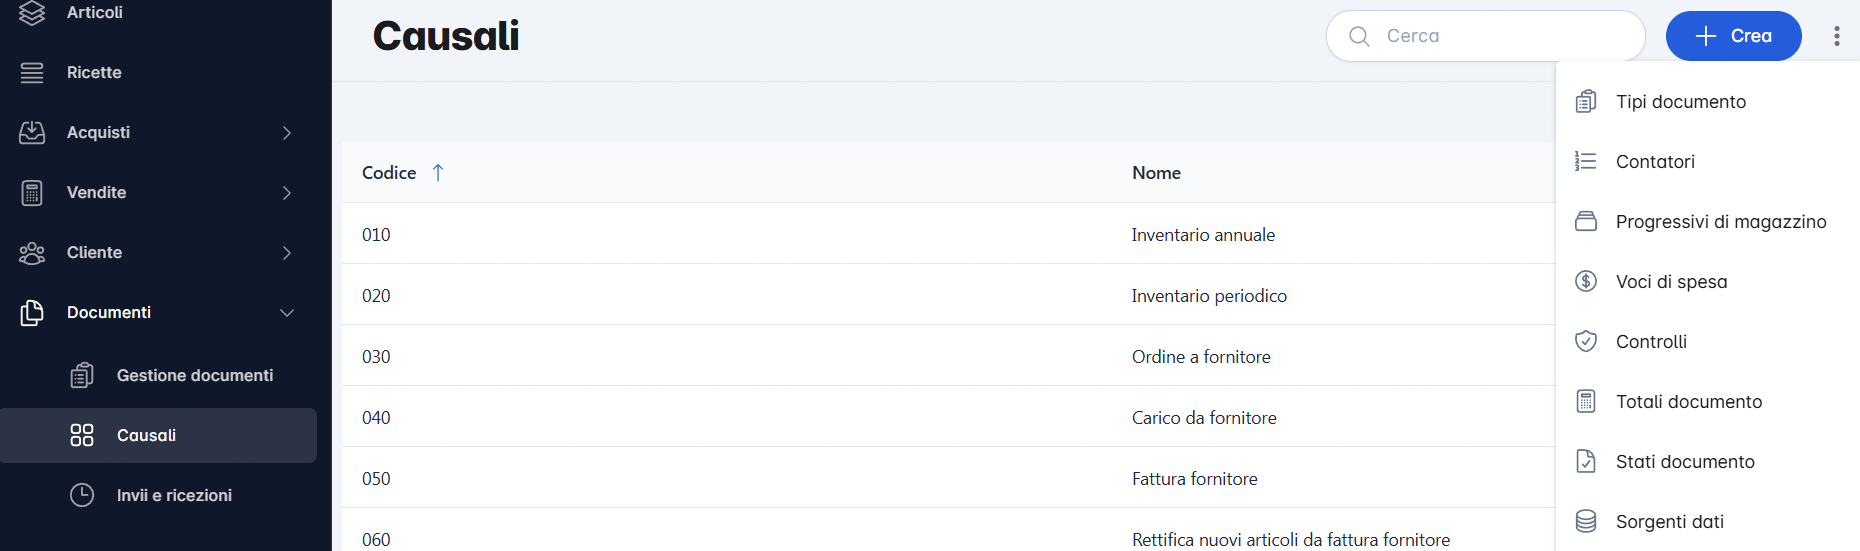This screenshot has height=551, width=1860.
Task: Click the Voci di spesa dollar icon
Action: (x=1586, y=281)
